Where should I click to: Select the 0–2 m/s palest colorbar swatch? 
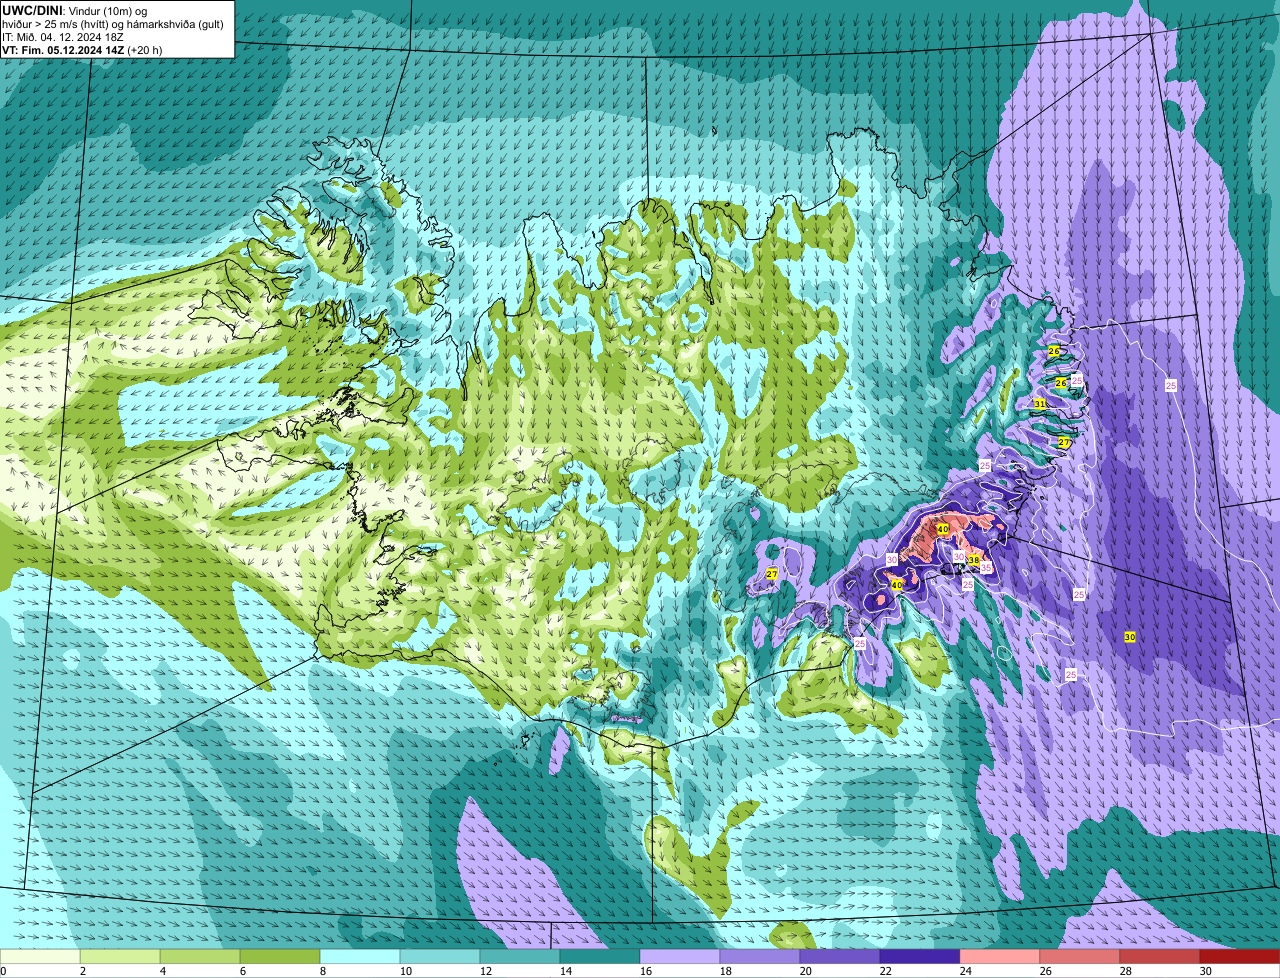point(40,957)
